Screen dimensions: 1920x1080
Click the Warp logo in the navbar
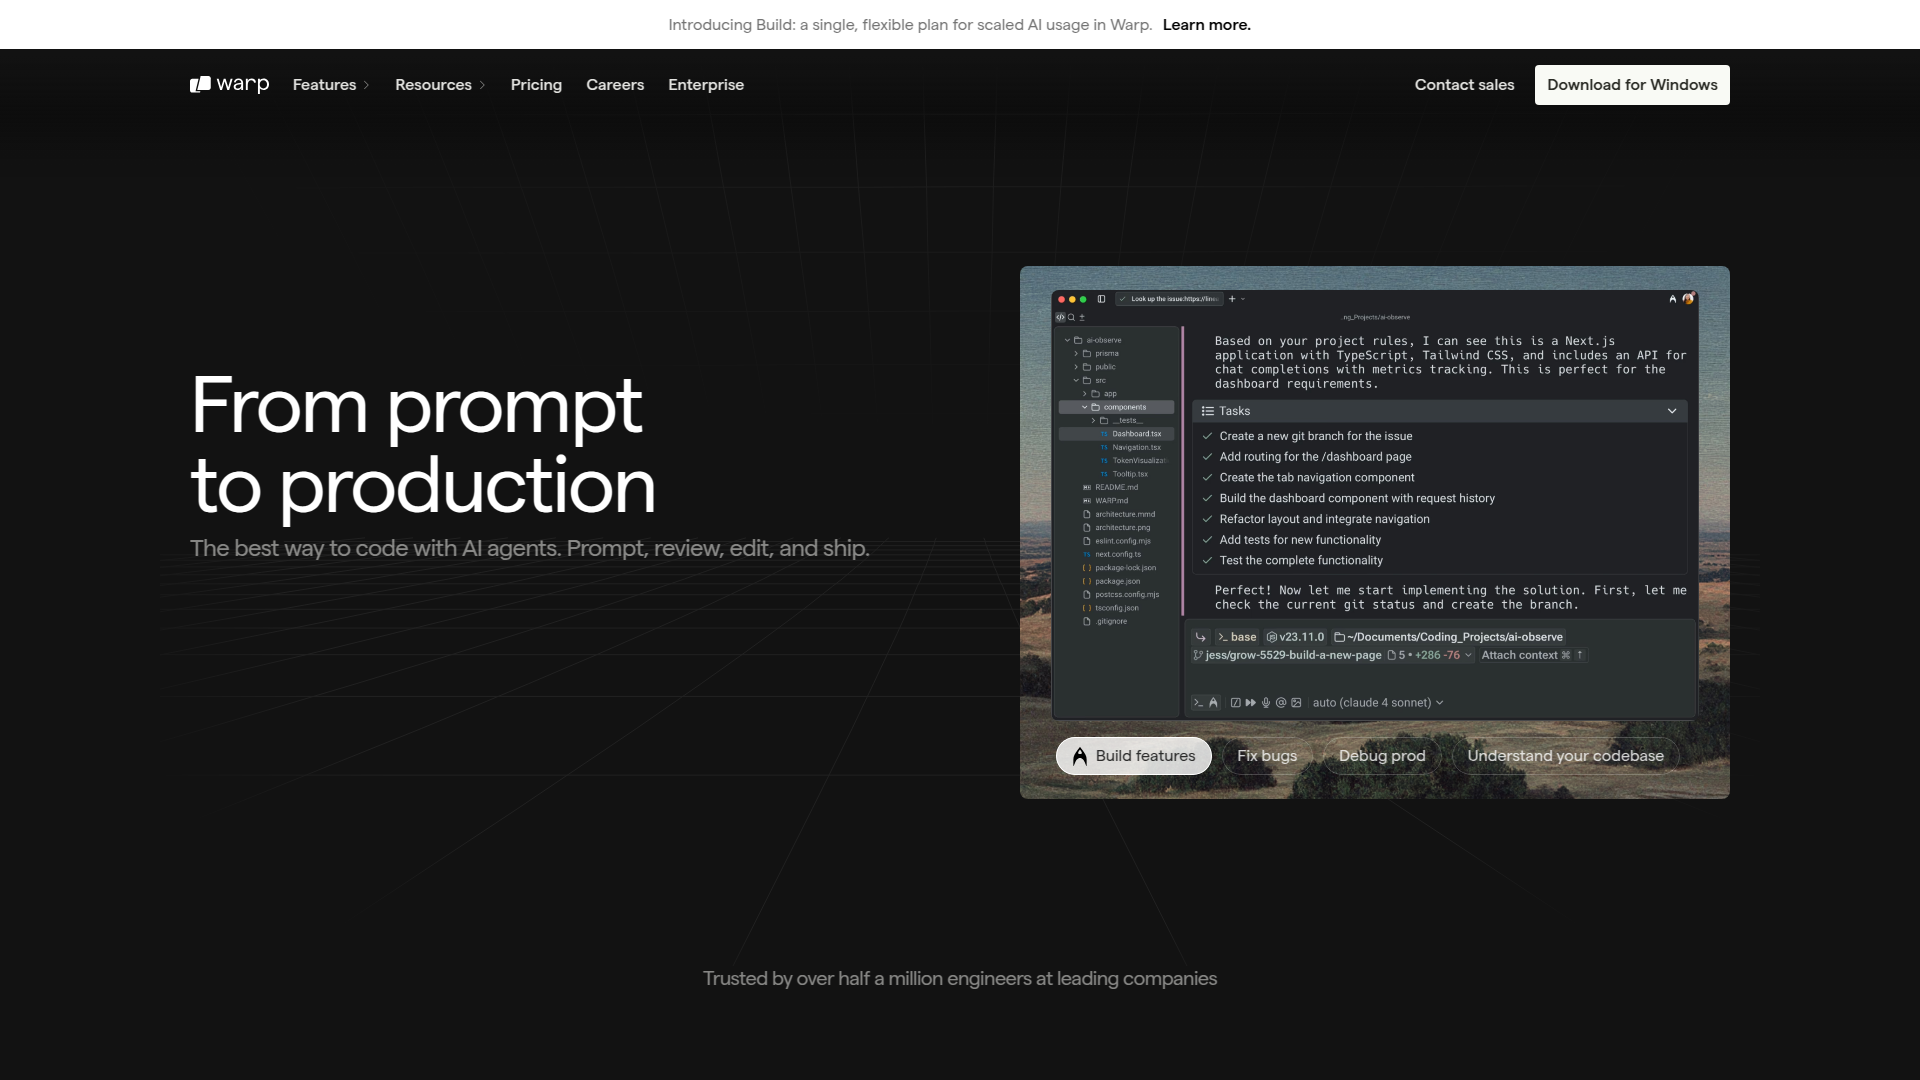coord(228,84)
